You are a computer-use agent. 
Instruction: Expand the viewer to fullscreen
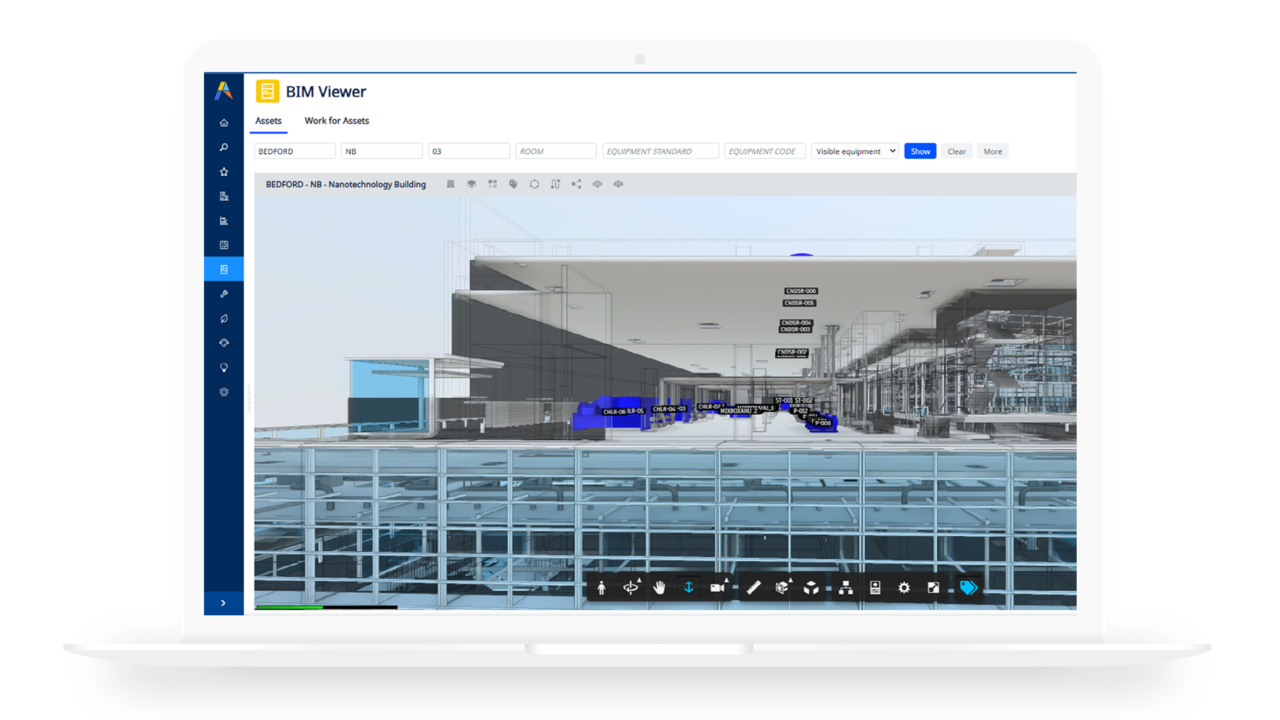pos(933,587)
